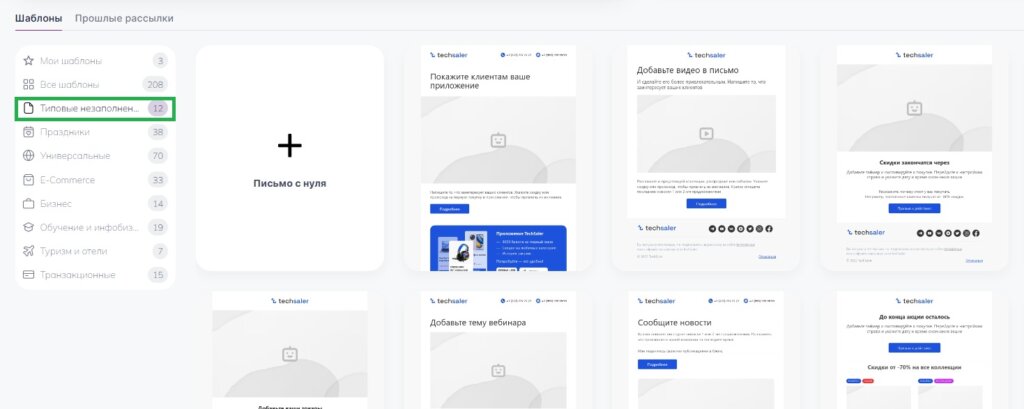The image size is (1024, 409).
Task: Click the briefcase icon beside Бизнес
Action: coord(28,203)
